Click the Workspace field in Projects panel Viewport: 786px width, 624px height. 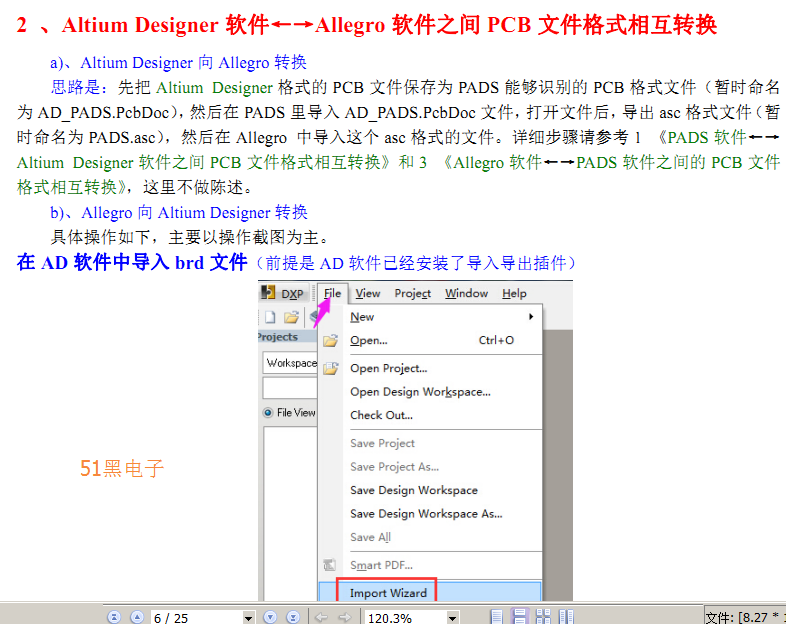tap(290, 363)
